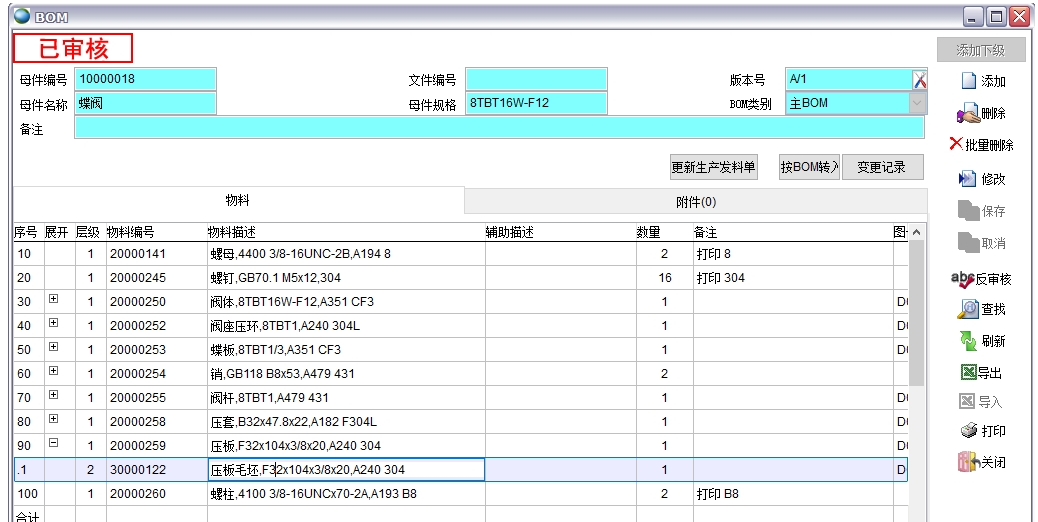Screen dimensions: 1038x522
Task: Minimize the BOM window
Action: click(973, 17)
